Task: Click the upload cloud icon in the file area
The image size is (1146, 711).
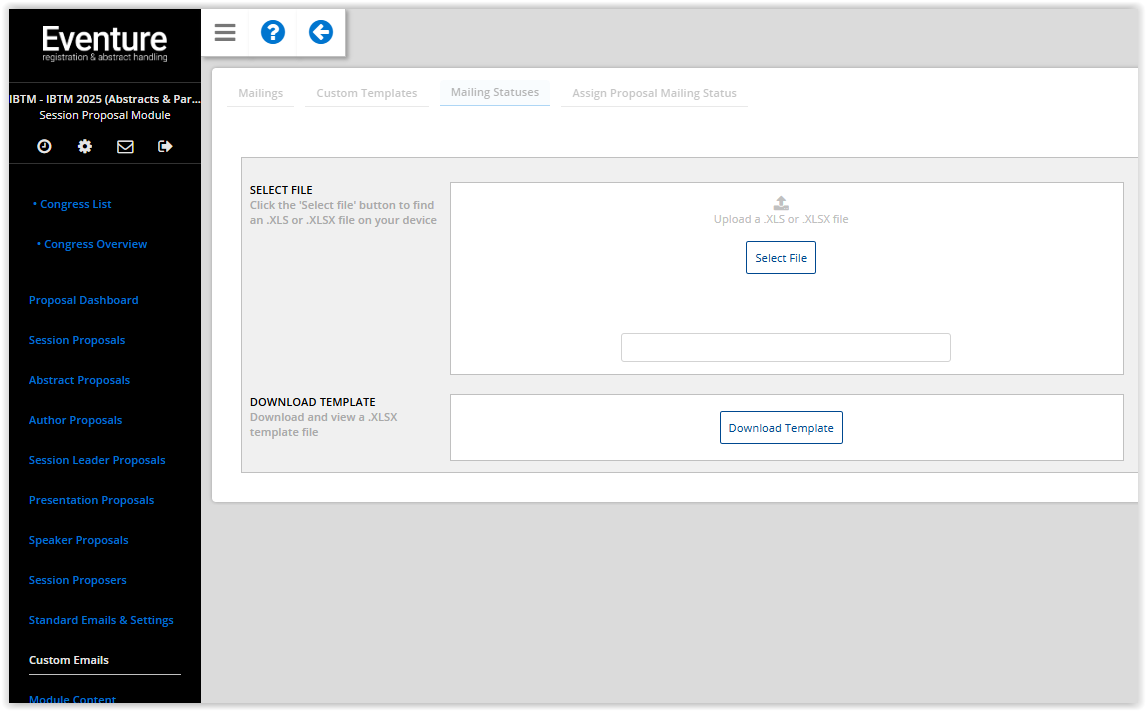Action: [x=781, y=201]
